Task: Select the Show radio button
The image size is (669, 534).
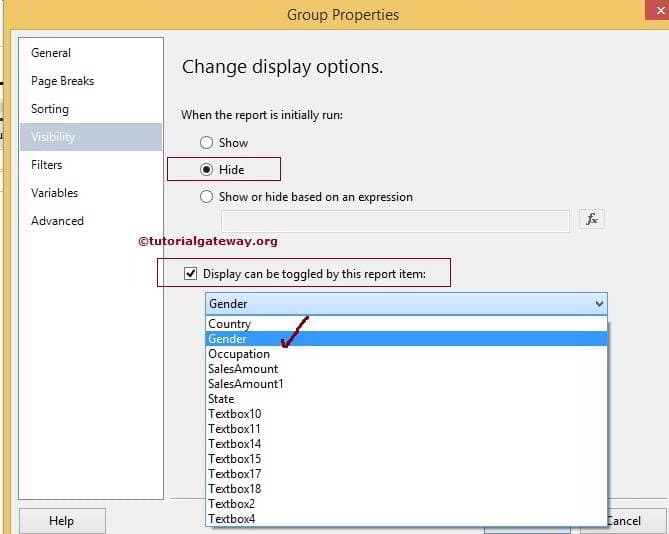Action: (x=207, y=142)
